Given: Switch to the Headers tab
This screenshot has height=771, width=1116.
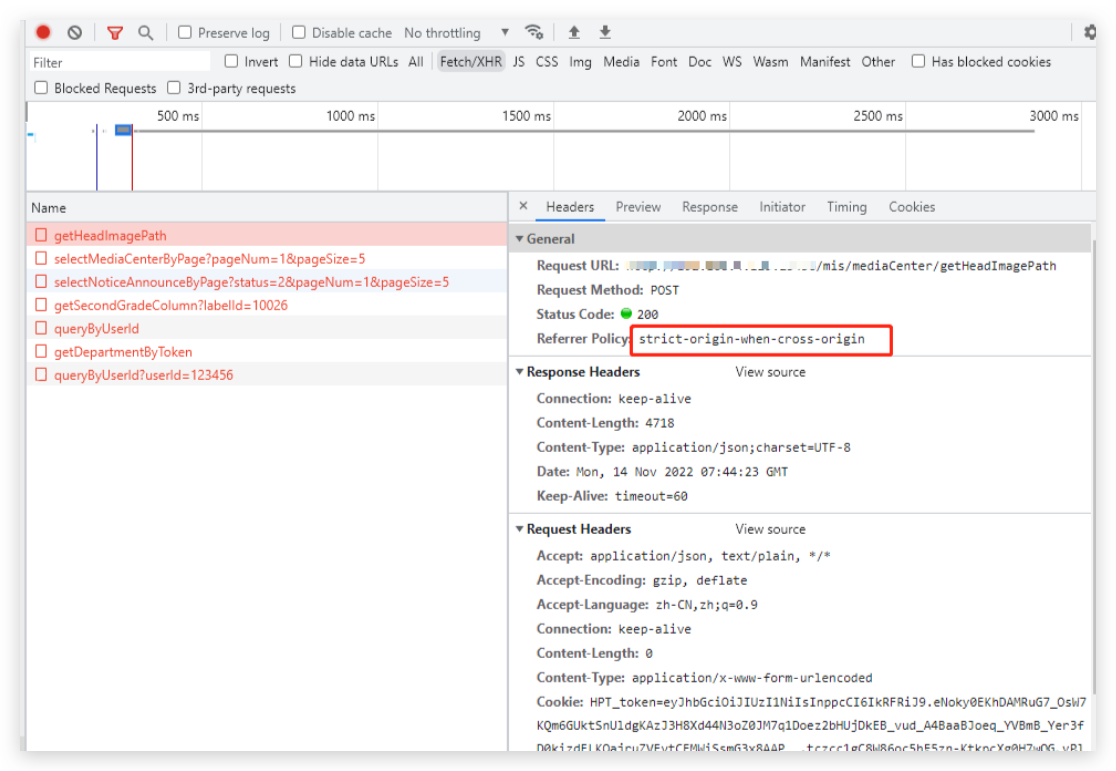Looking at the screenshot, I should pyautogui.click(x=569, y=206).
